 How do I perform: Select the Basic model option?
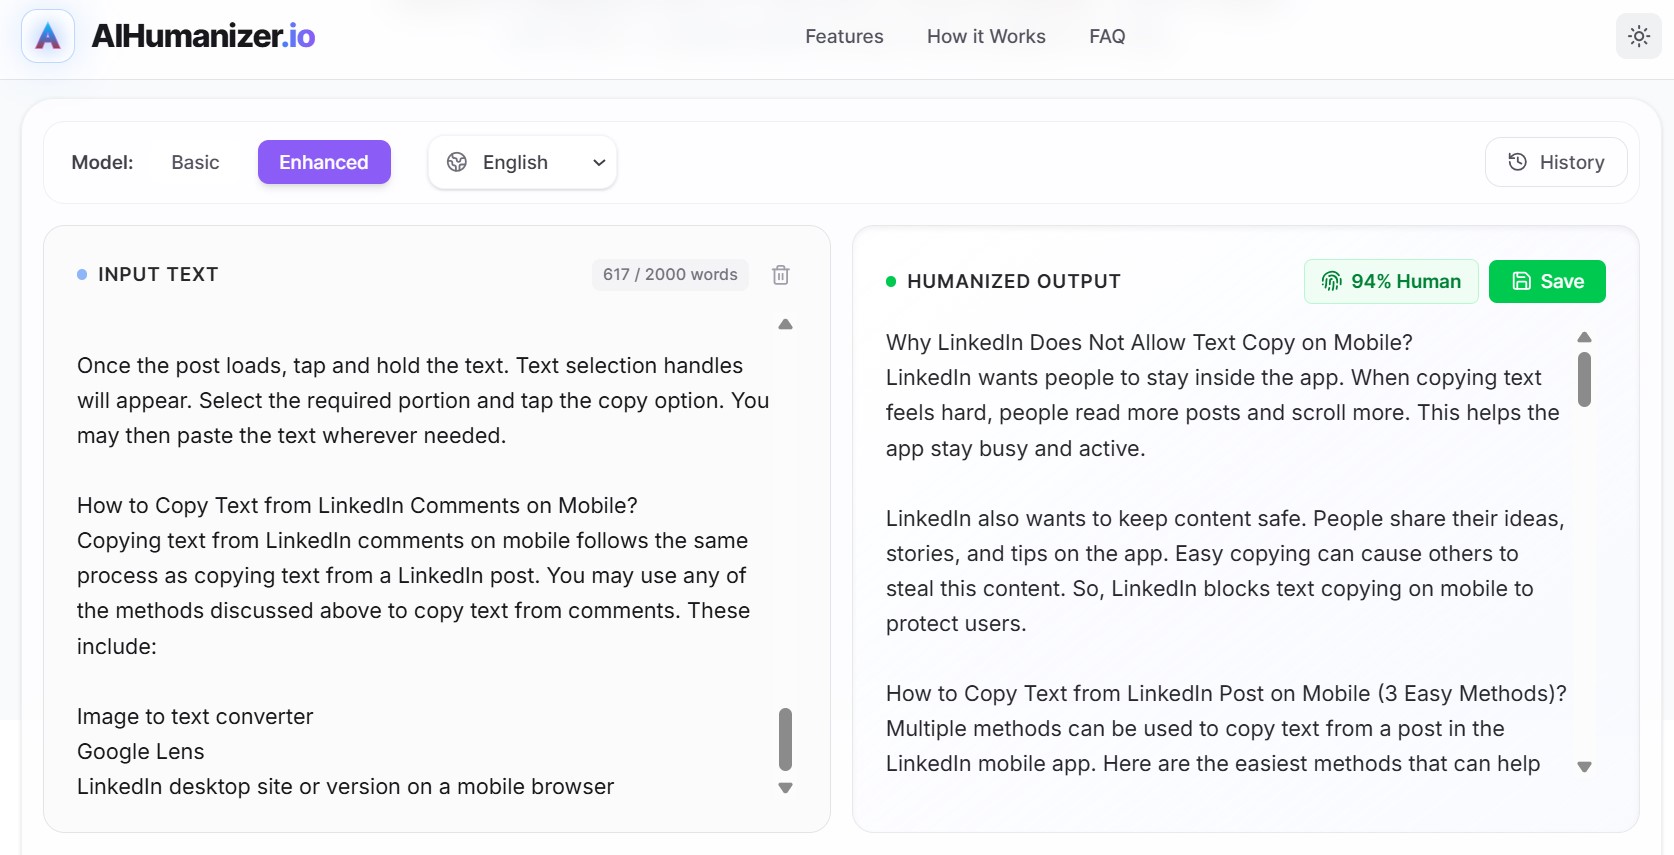point(195,162)
